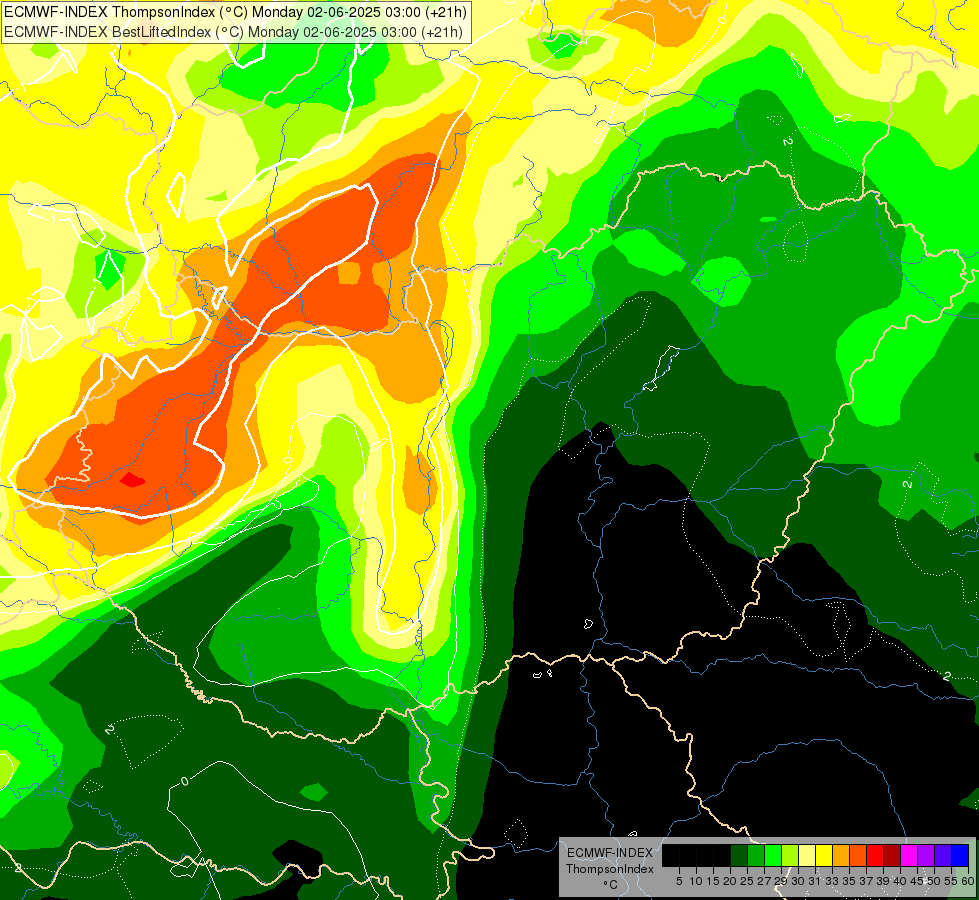
Task: Pick the magenta 40–45 legend swatch
Action: coord(909,856)
